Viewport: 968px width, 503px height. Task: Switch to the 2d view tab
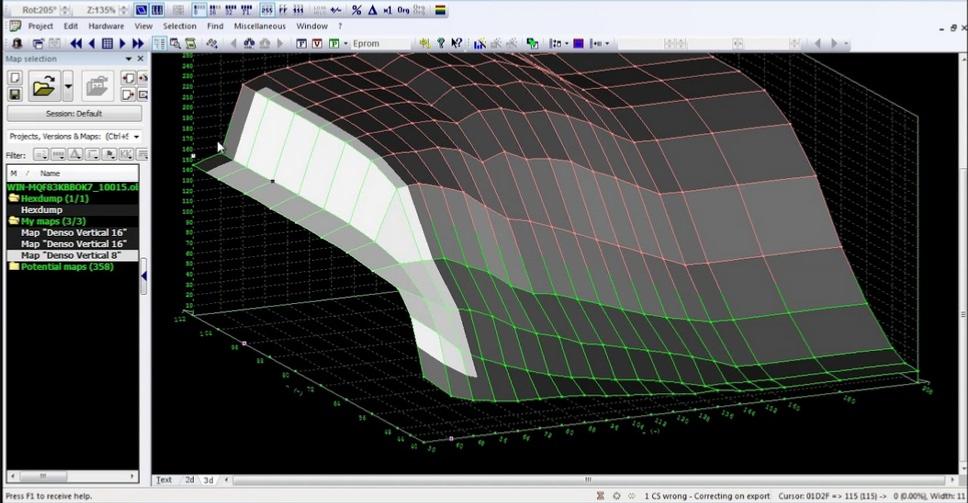coord(190,480)
